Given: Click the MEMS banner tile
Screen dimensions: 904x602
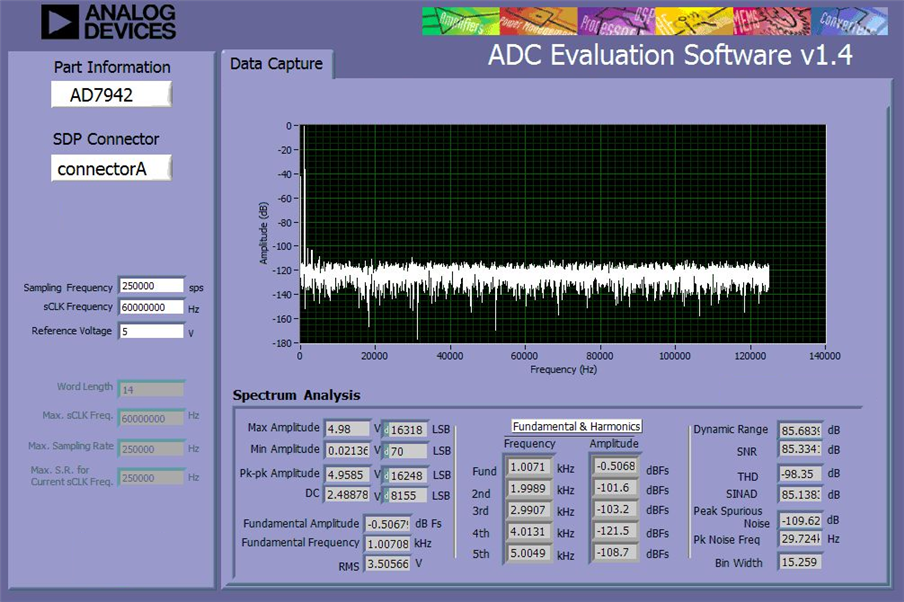Looking at the screenshot, I should 772,21.
